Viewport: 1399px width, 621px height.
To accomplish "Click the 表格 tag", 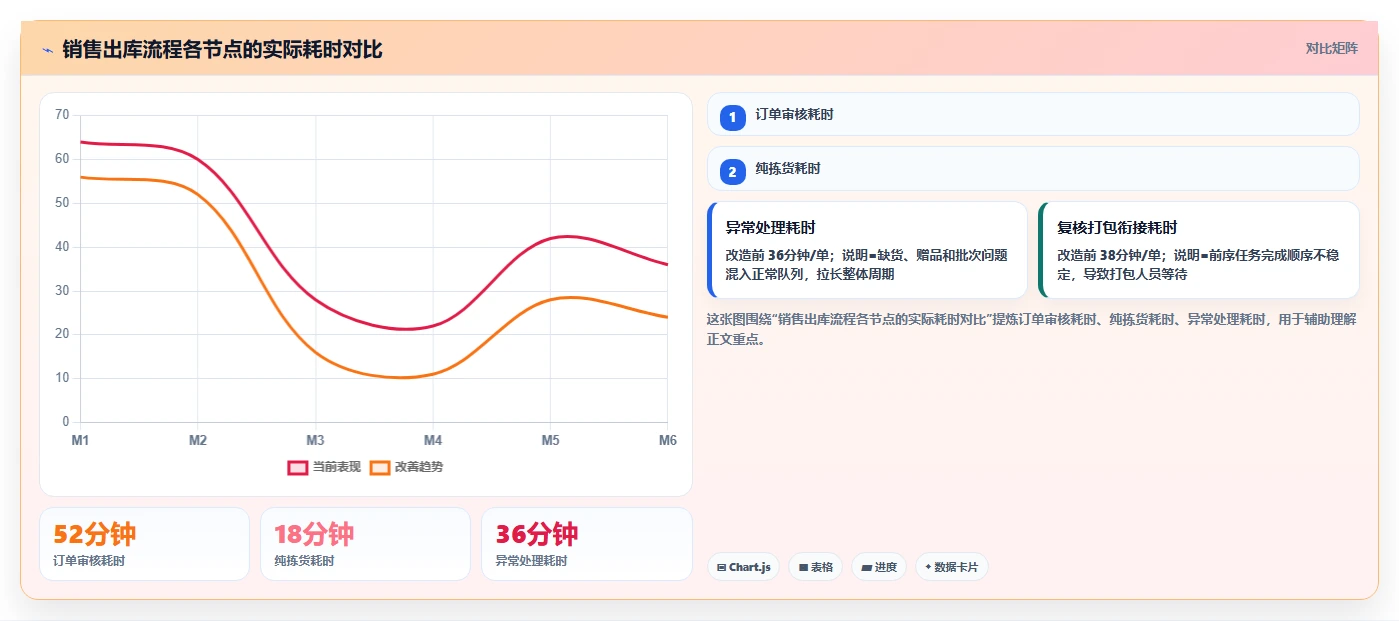I will (815, 567).
